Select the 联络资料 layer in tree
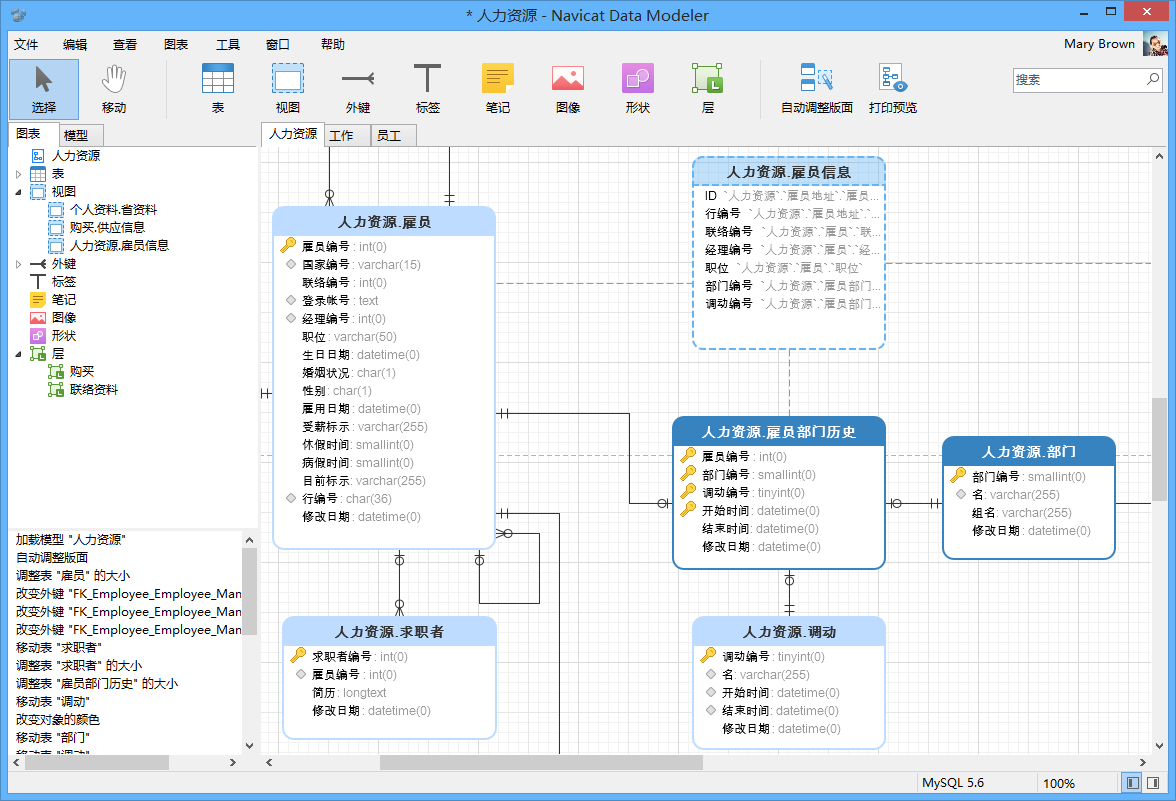The height and width of the screenshot is (801, 1176). click(94, 389)
